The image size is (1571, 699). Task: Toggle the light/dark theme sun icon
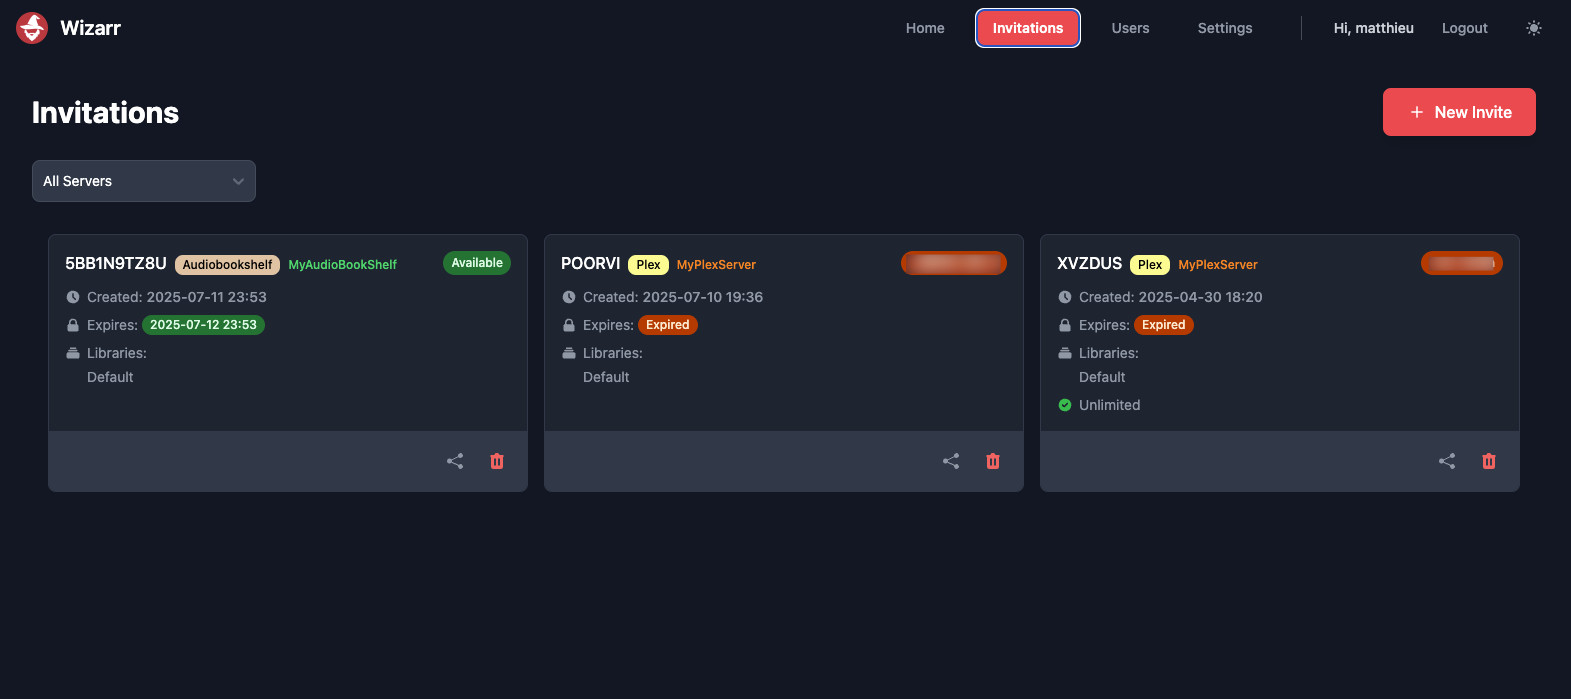point(1533,28)
